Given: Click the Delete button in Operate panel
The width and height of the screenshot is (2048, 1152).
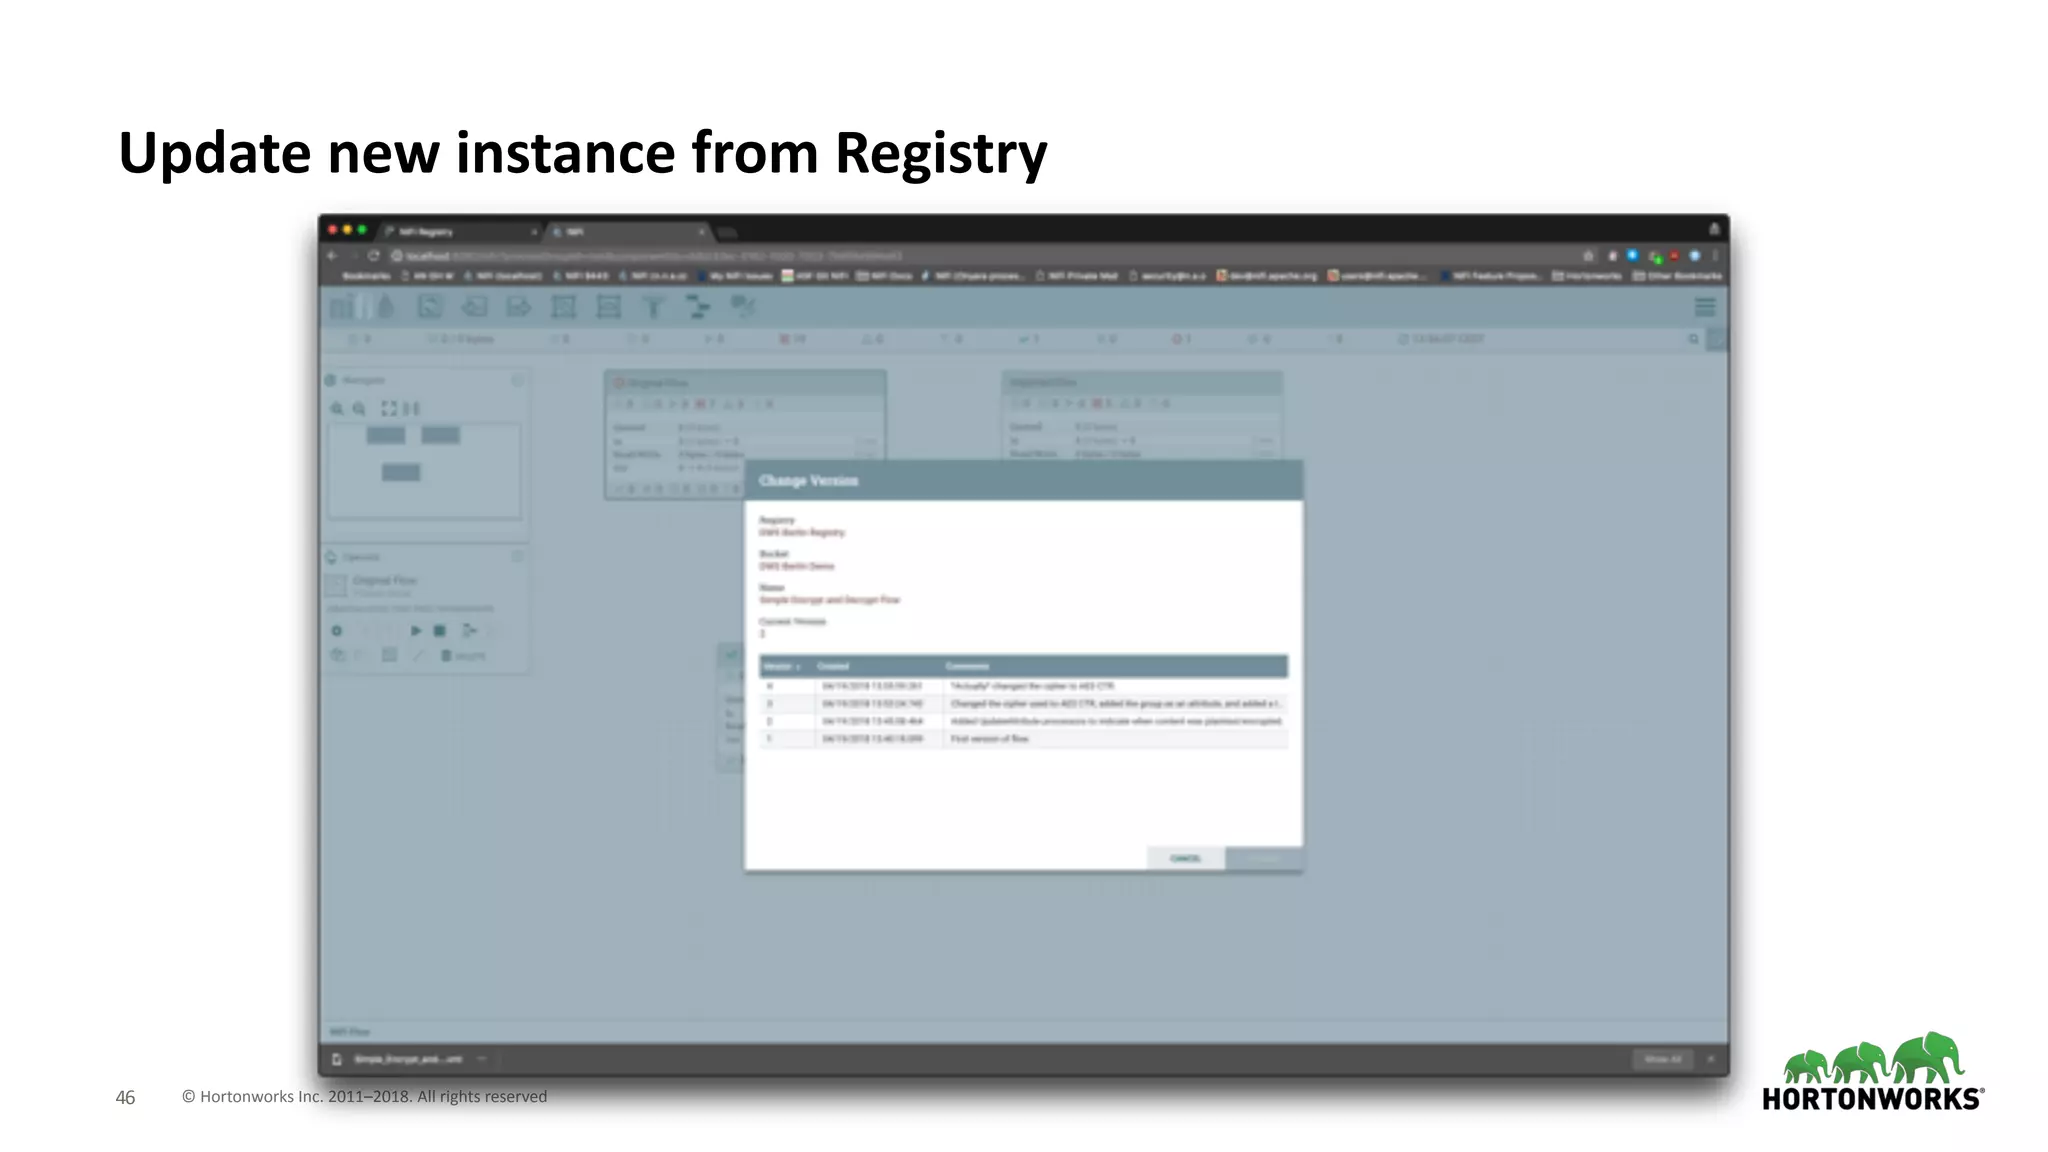Looking at the screenshot, I should point(463,656).
